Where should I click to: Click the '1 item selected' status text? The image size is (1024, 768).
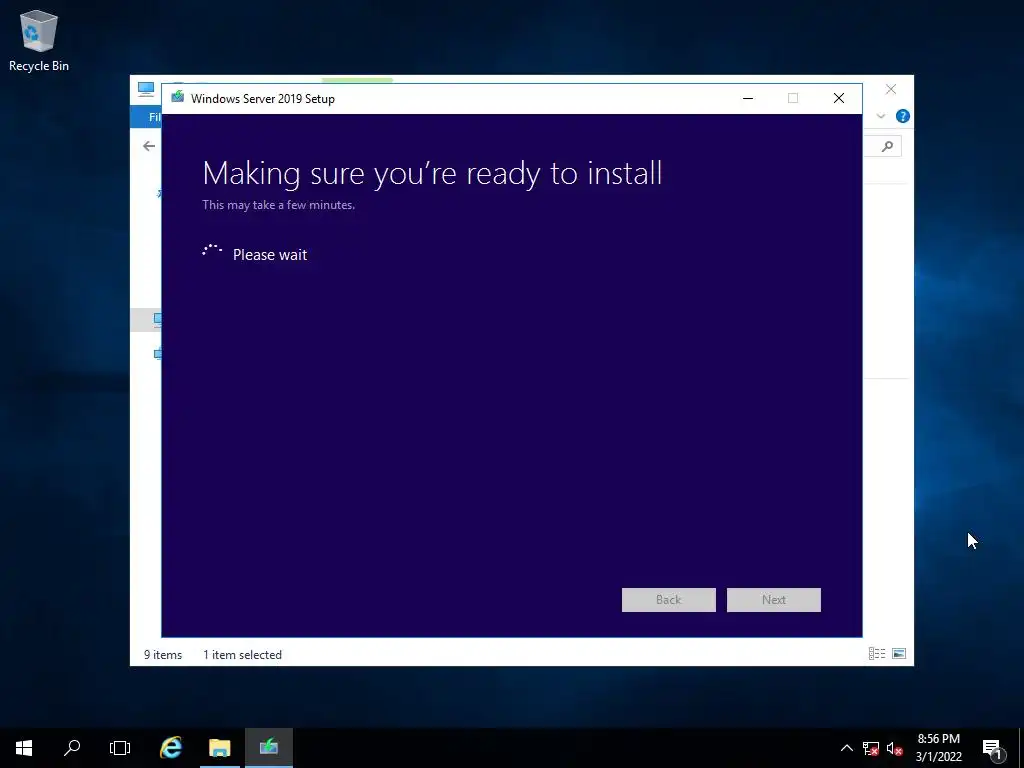click(242, 654)
